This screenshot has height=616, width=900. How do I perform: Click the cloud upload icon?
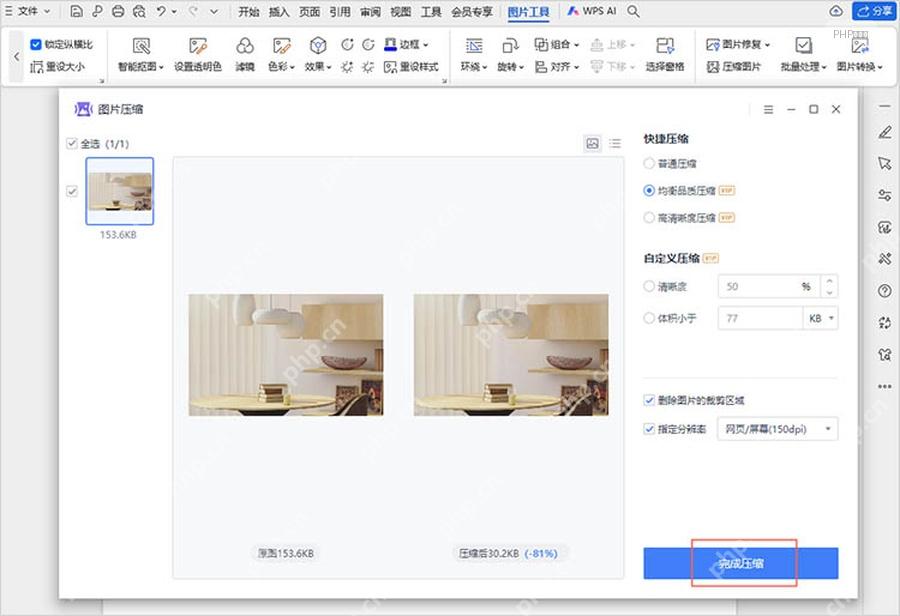click(x=836, y=11)
